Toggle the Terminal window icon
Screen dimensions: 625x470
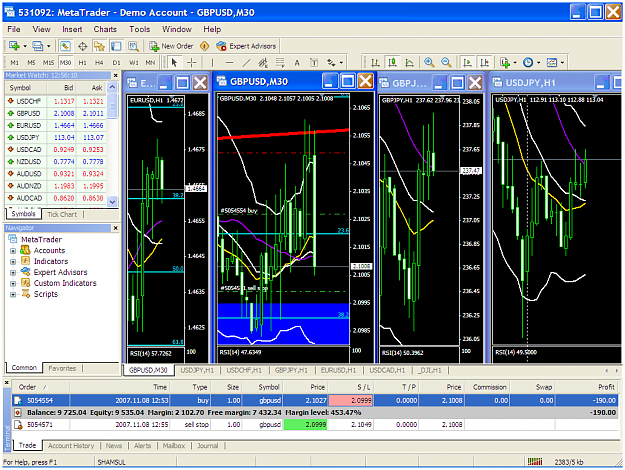click(x=116, y=46)
